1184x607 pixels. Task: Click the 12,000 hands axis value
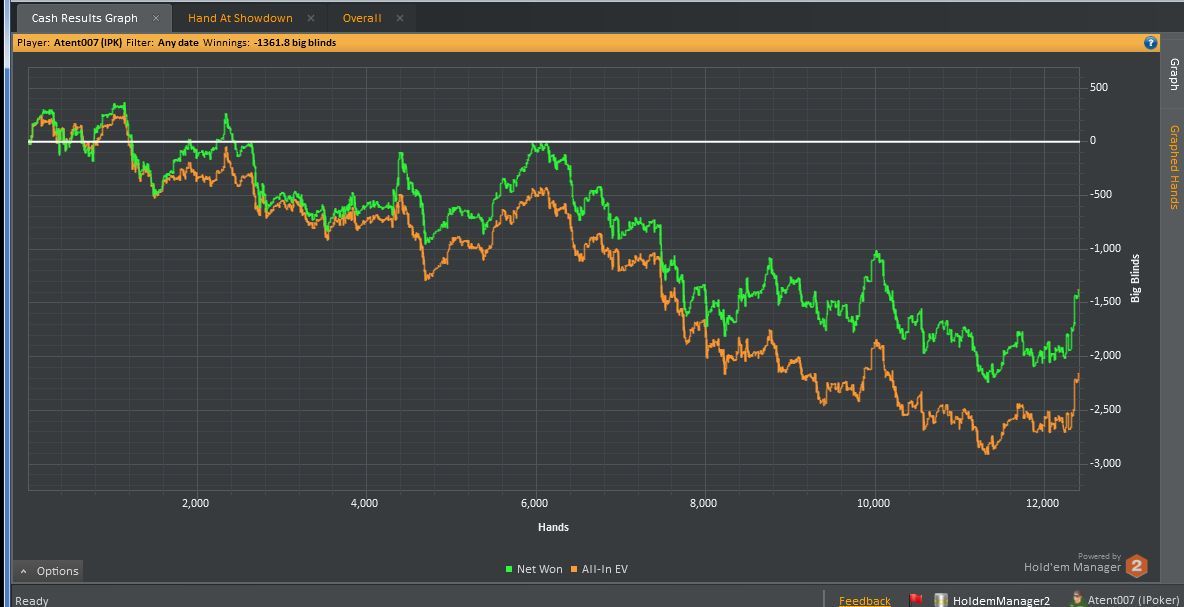coord(1043,503)
